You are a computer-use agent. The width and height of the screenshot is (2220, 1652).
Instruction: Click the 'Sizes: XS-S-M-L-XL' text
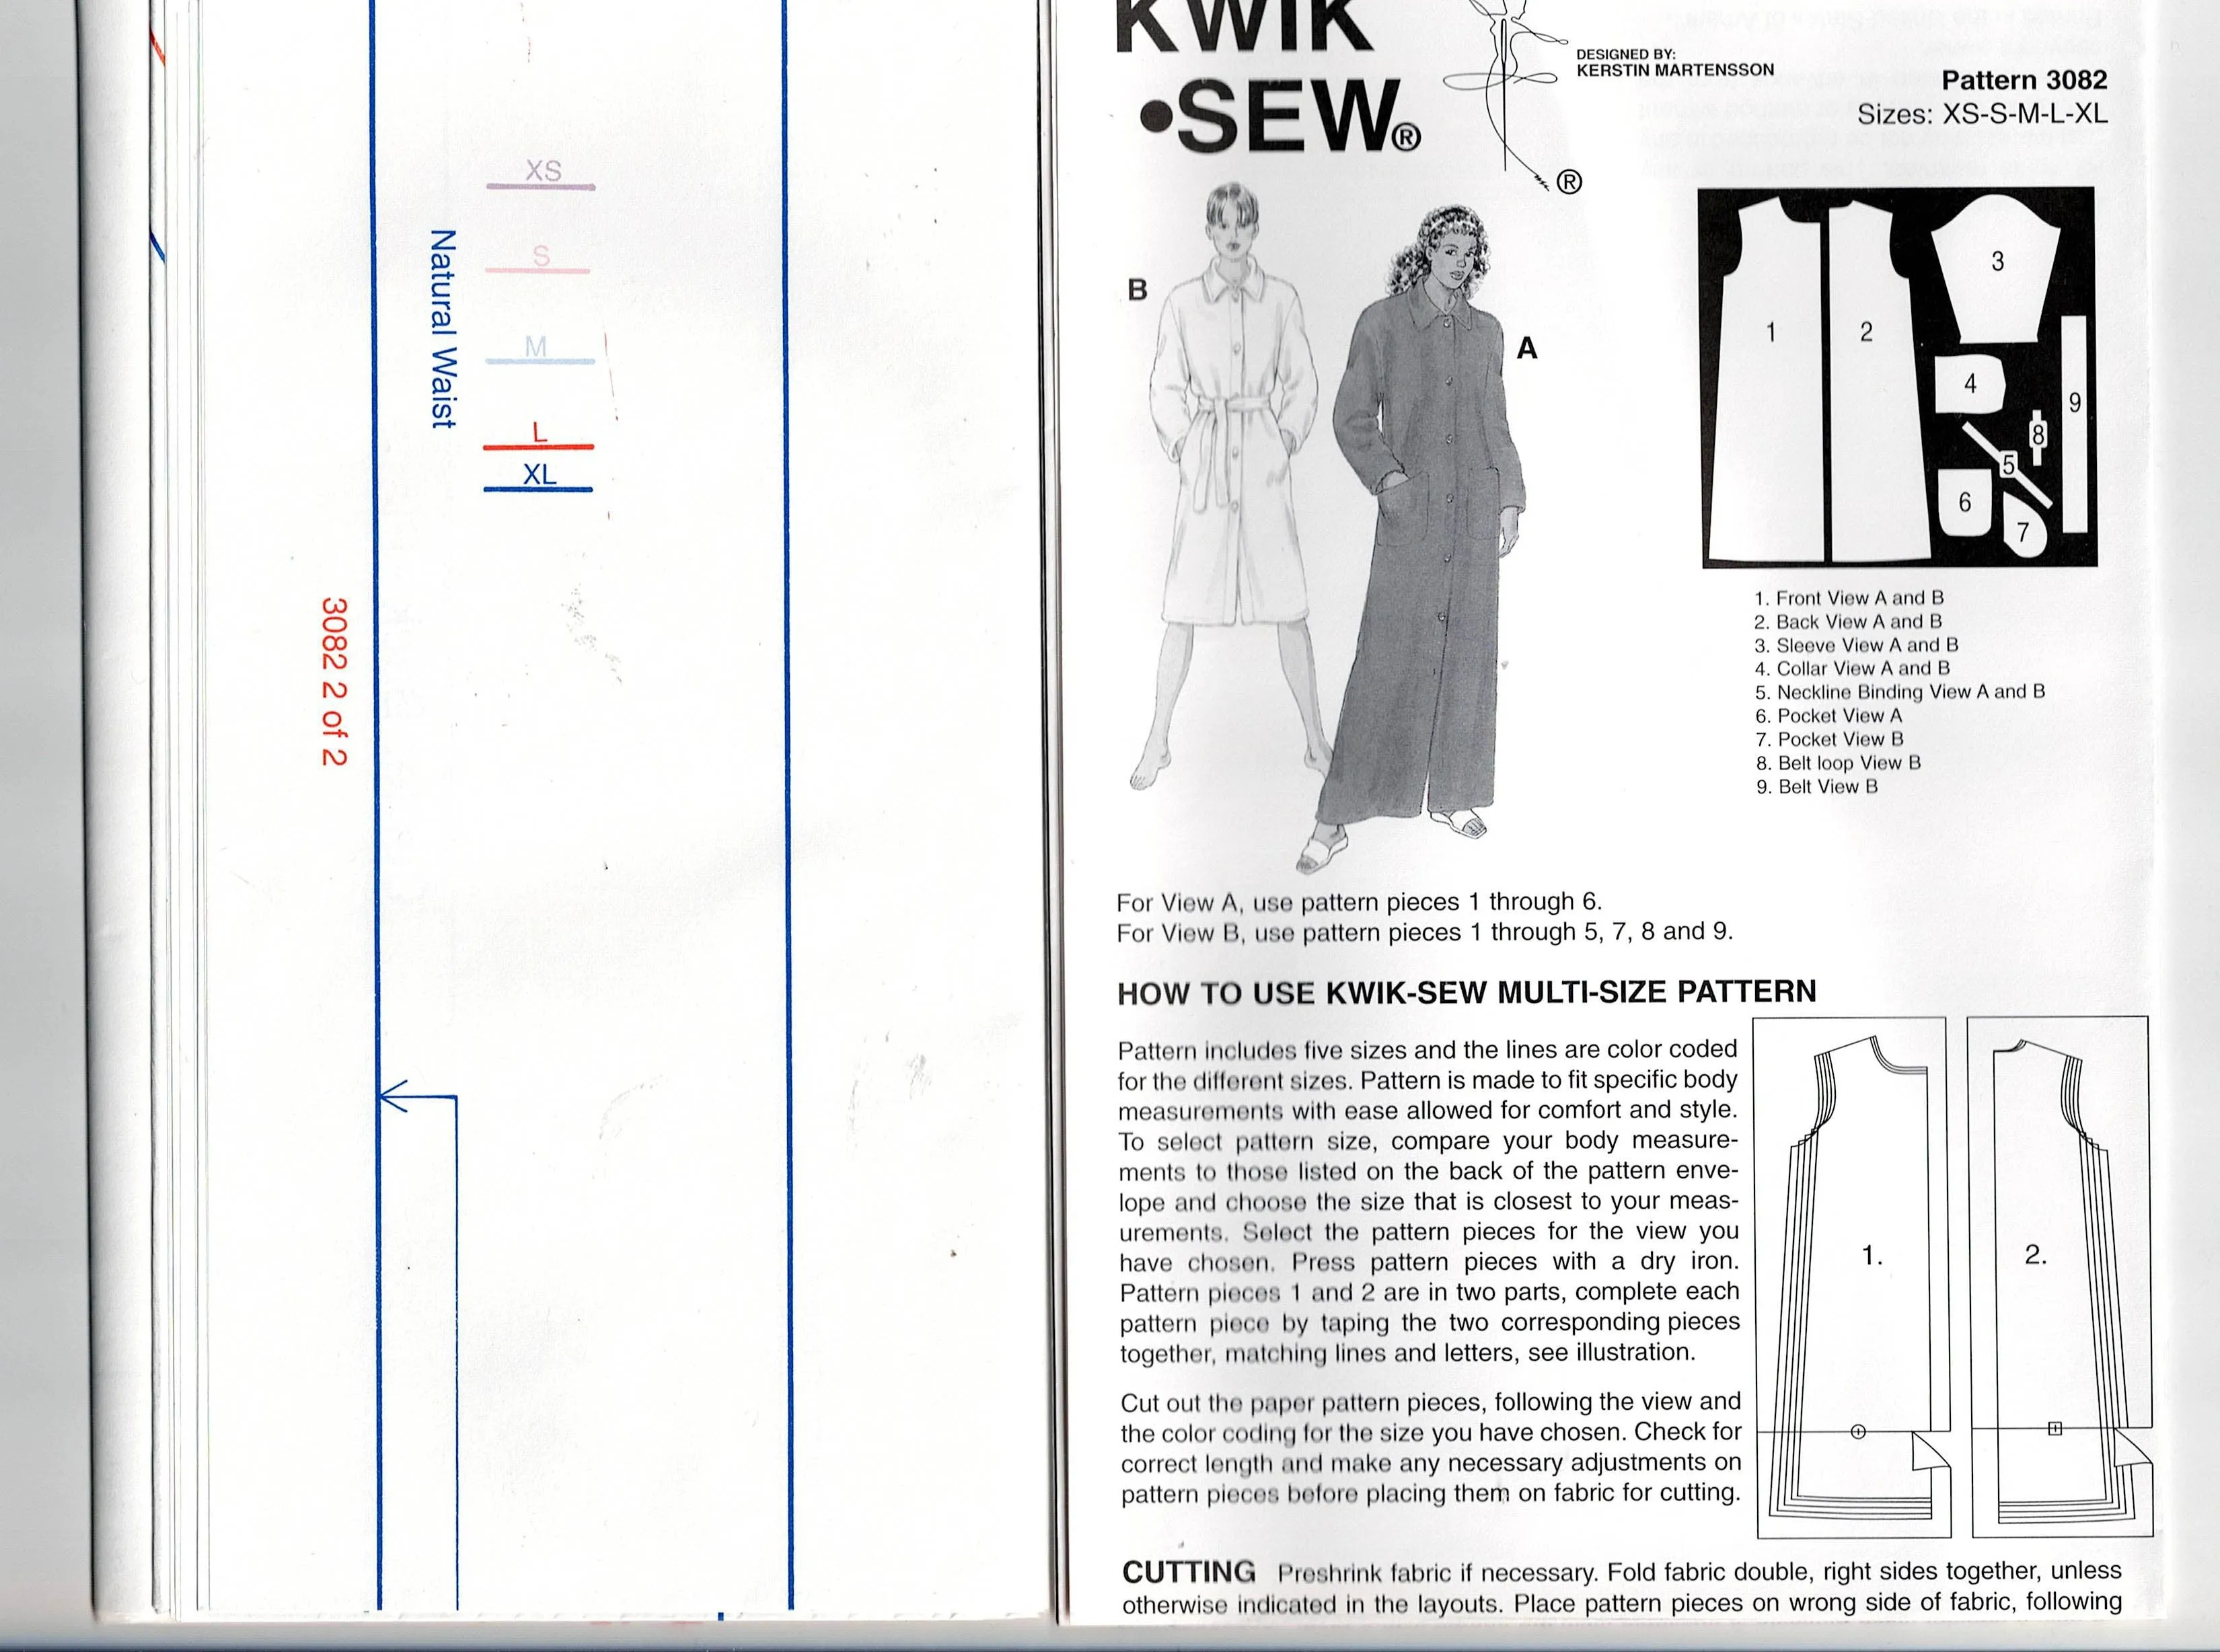pos(1982,114)
